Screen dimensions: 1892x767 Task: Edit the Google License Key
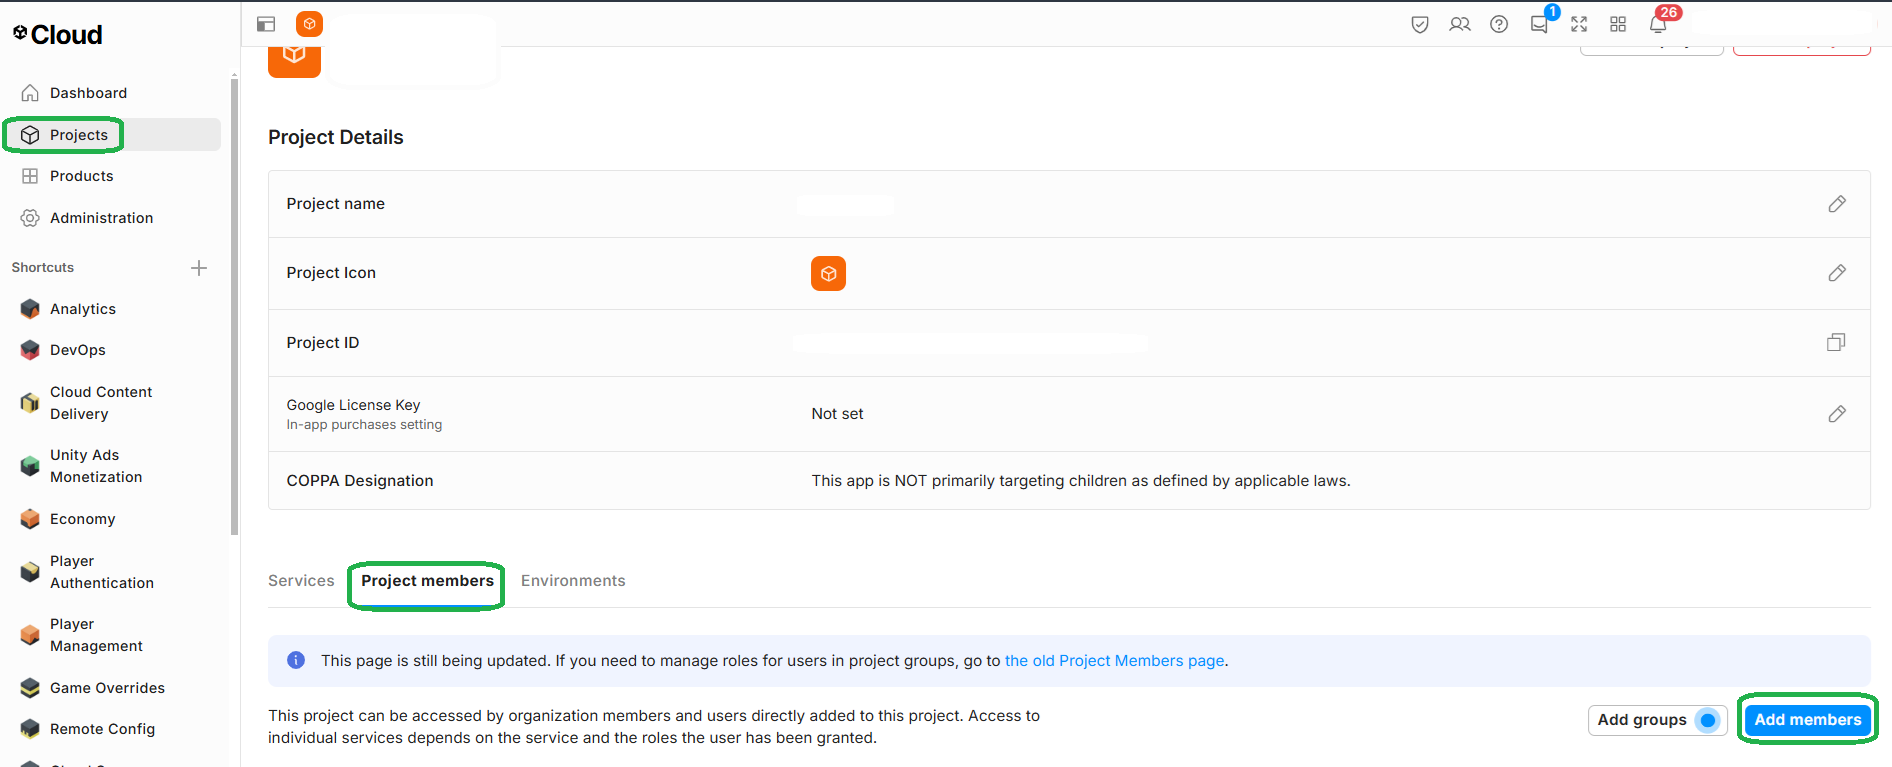pyautogui.click(x=1837, y=414)
